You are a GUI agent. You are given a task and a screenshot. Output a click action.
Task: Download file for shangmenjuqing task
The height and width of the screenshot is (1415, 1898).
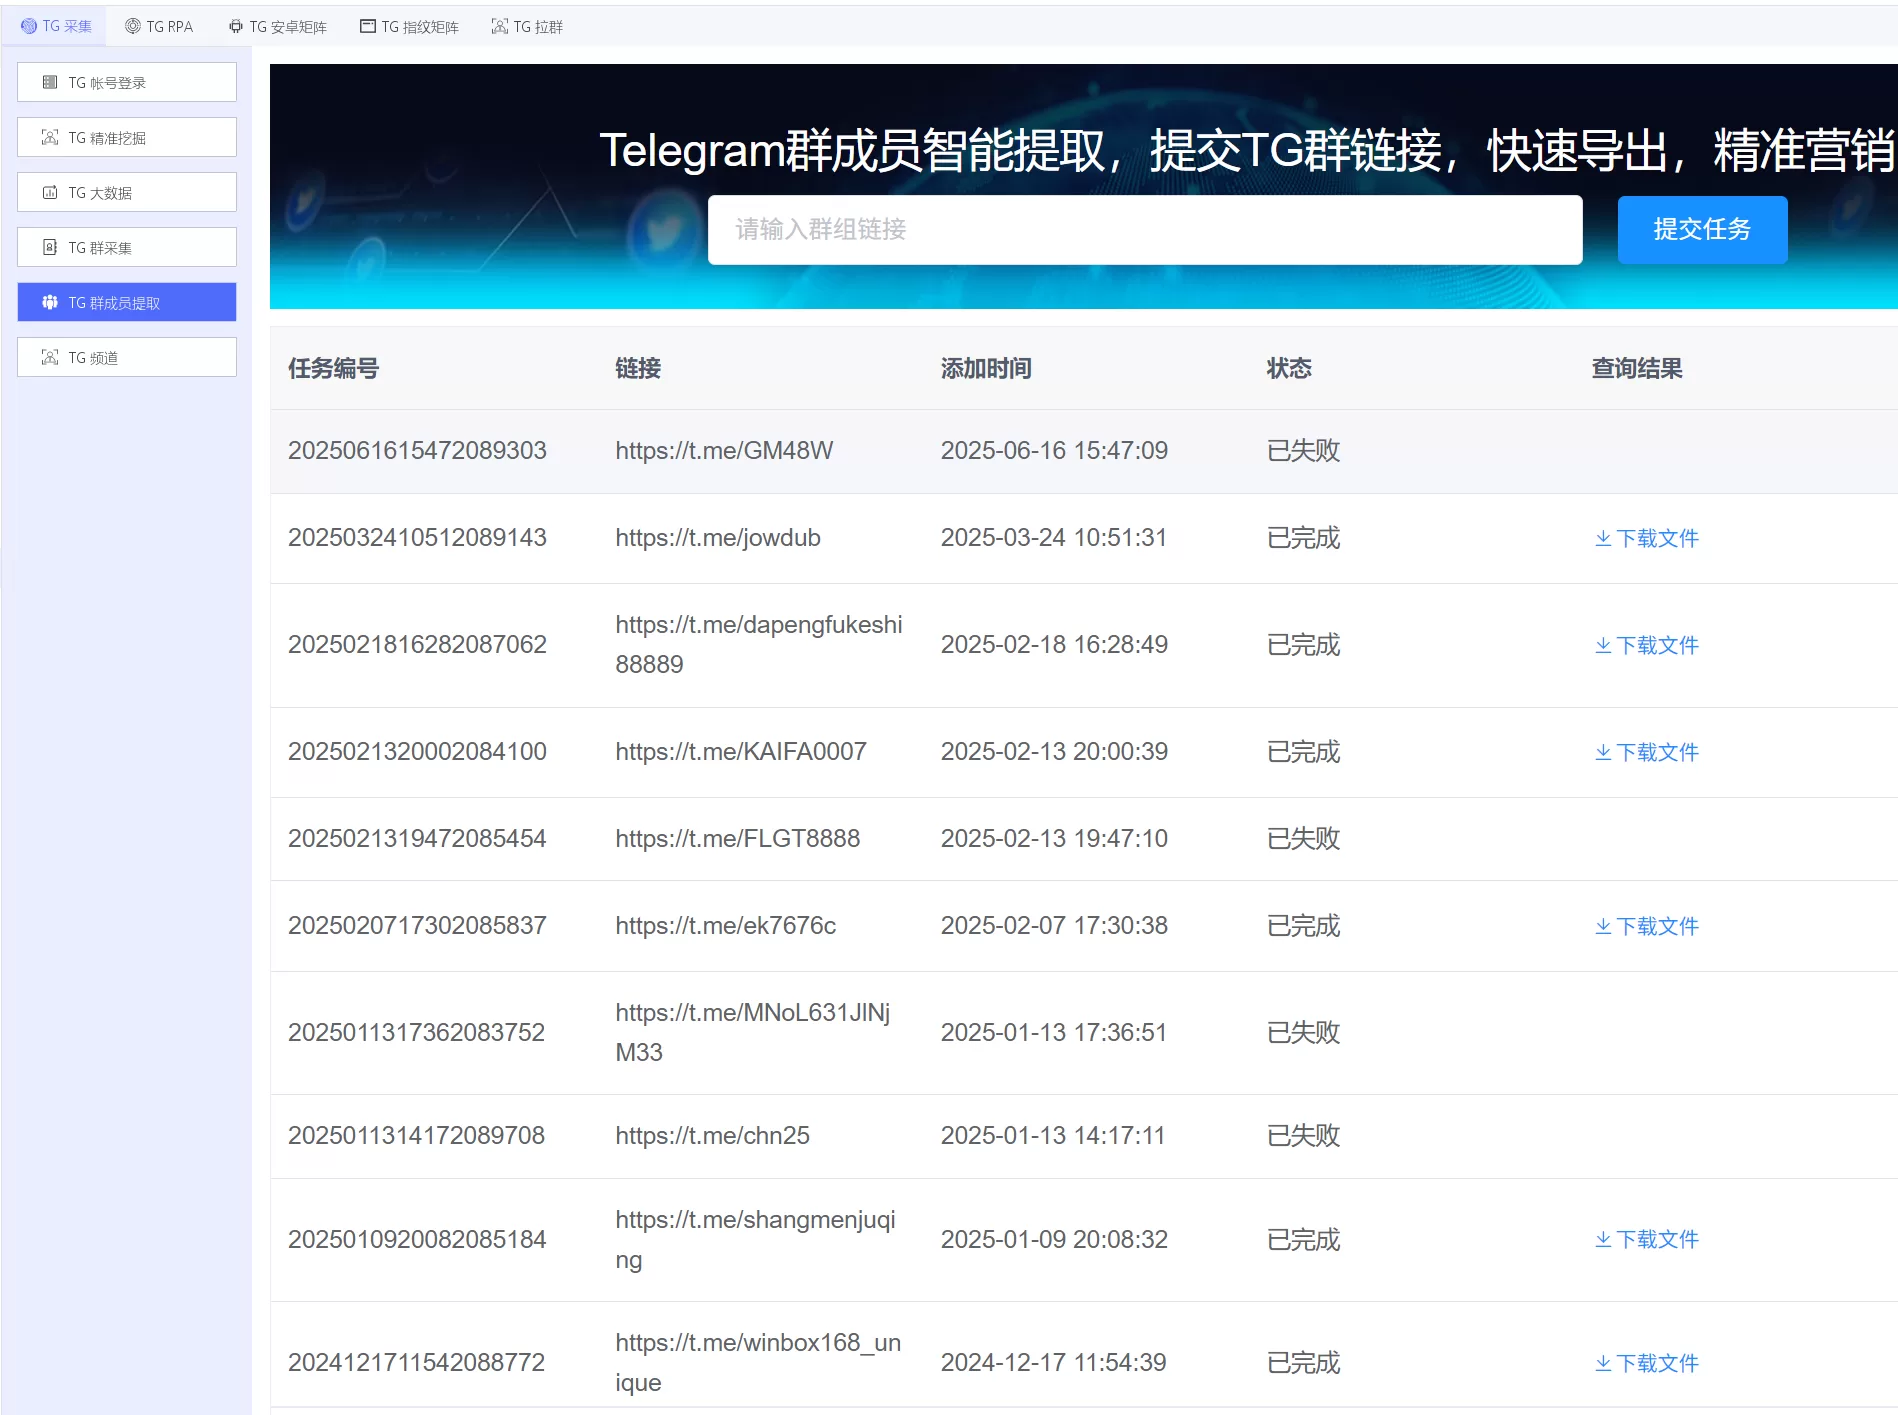pyautogui.click(x=1646, y=1239)
